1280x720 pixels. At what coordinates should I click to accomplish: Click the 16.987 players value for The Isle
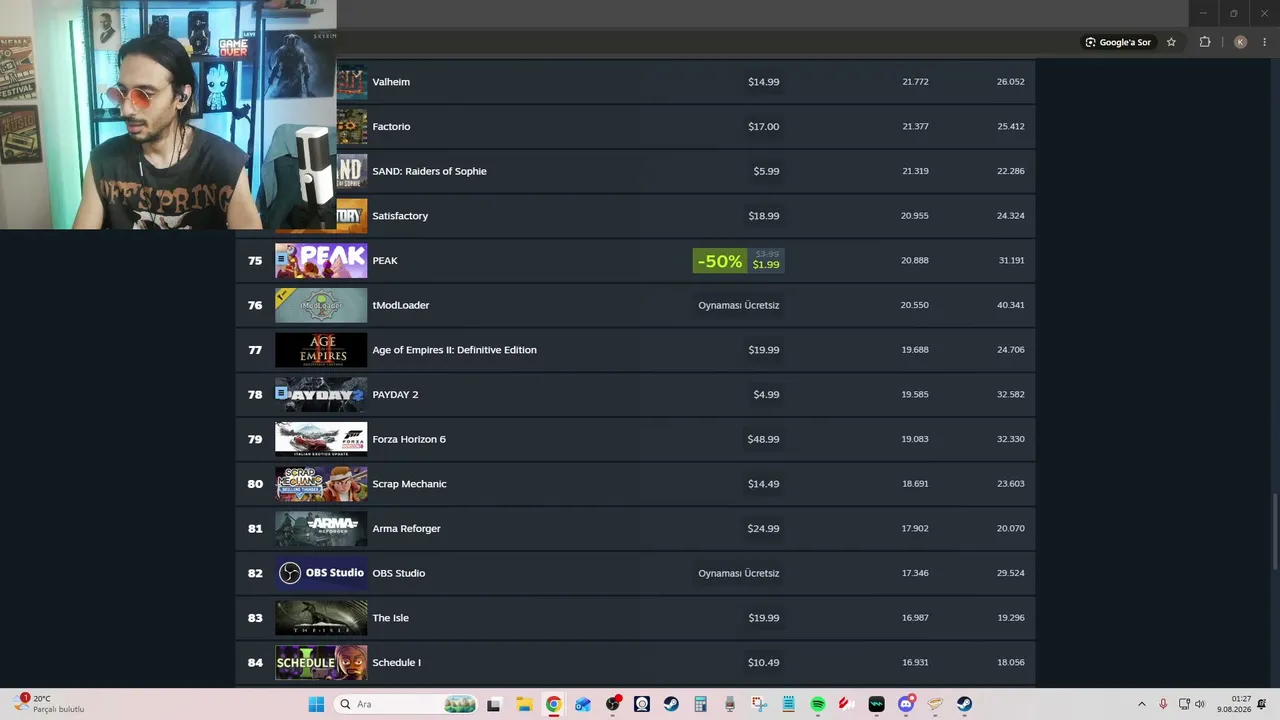[915, 618]
